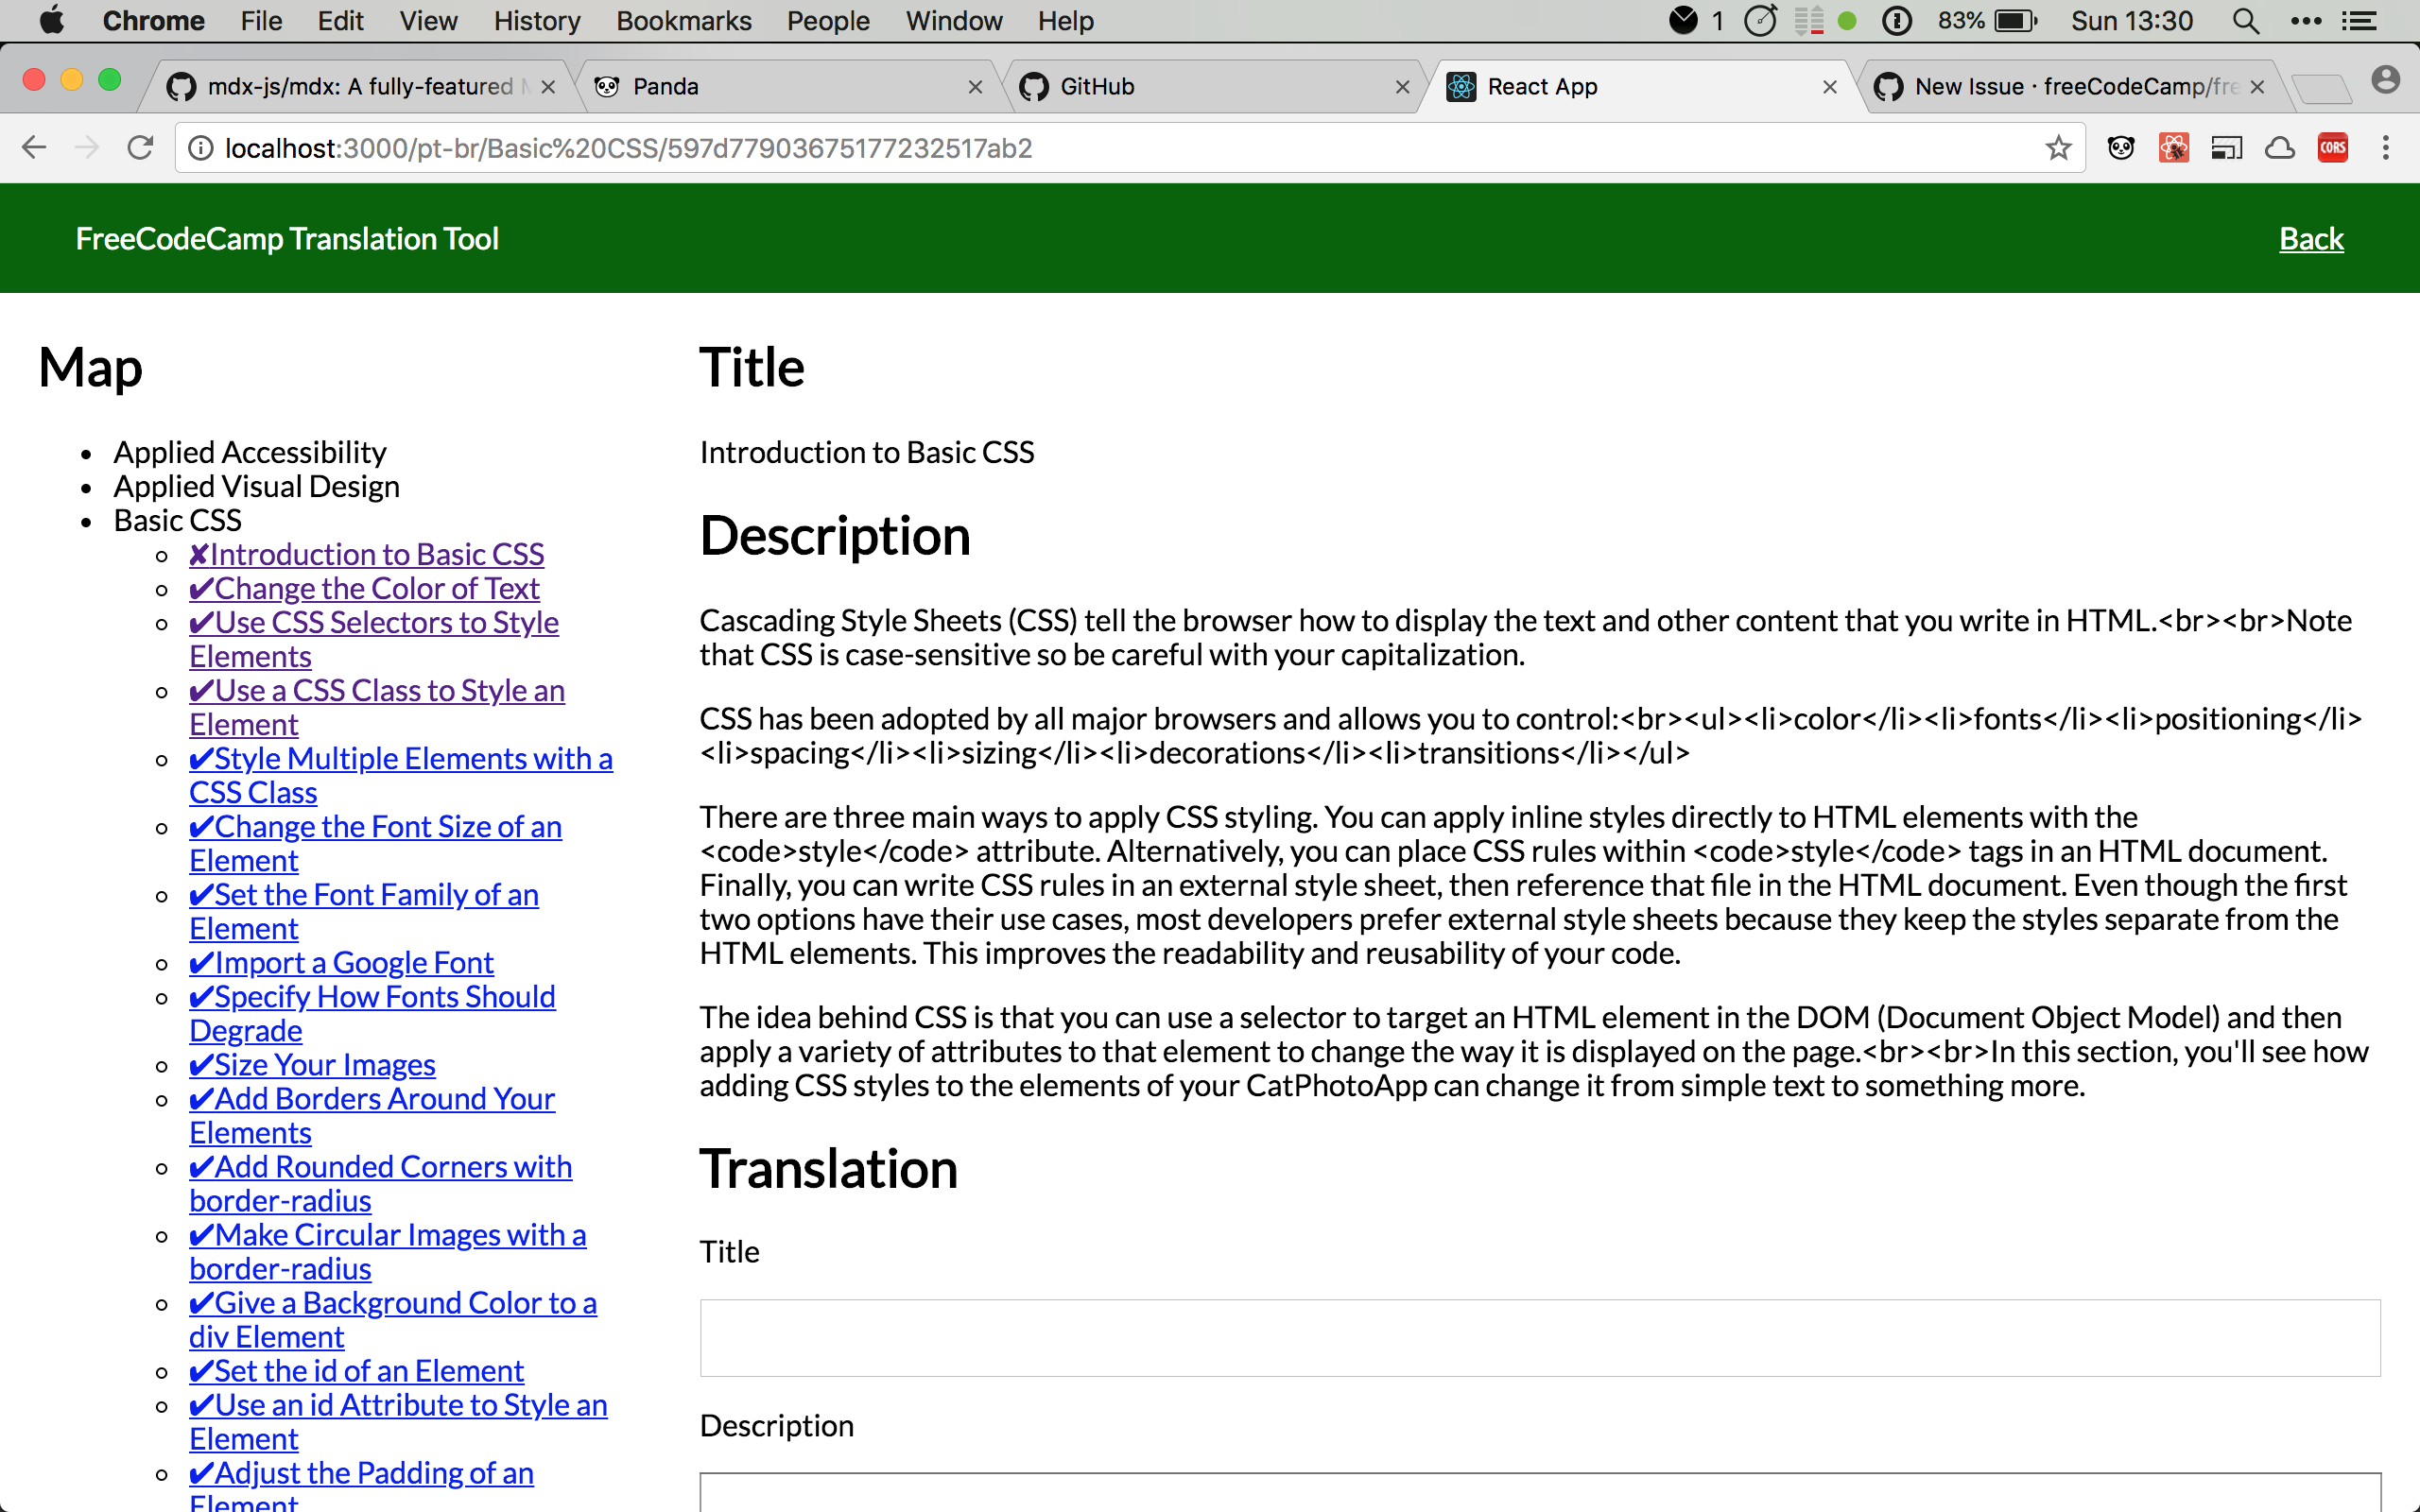Select Applied Accessibility in the Map list
Screen dimensions: 2420x1512
(250, 452)
